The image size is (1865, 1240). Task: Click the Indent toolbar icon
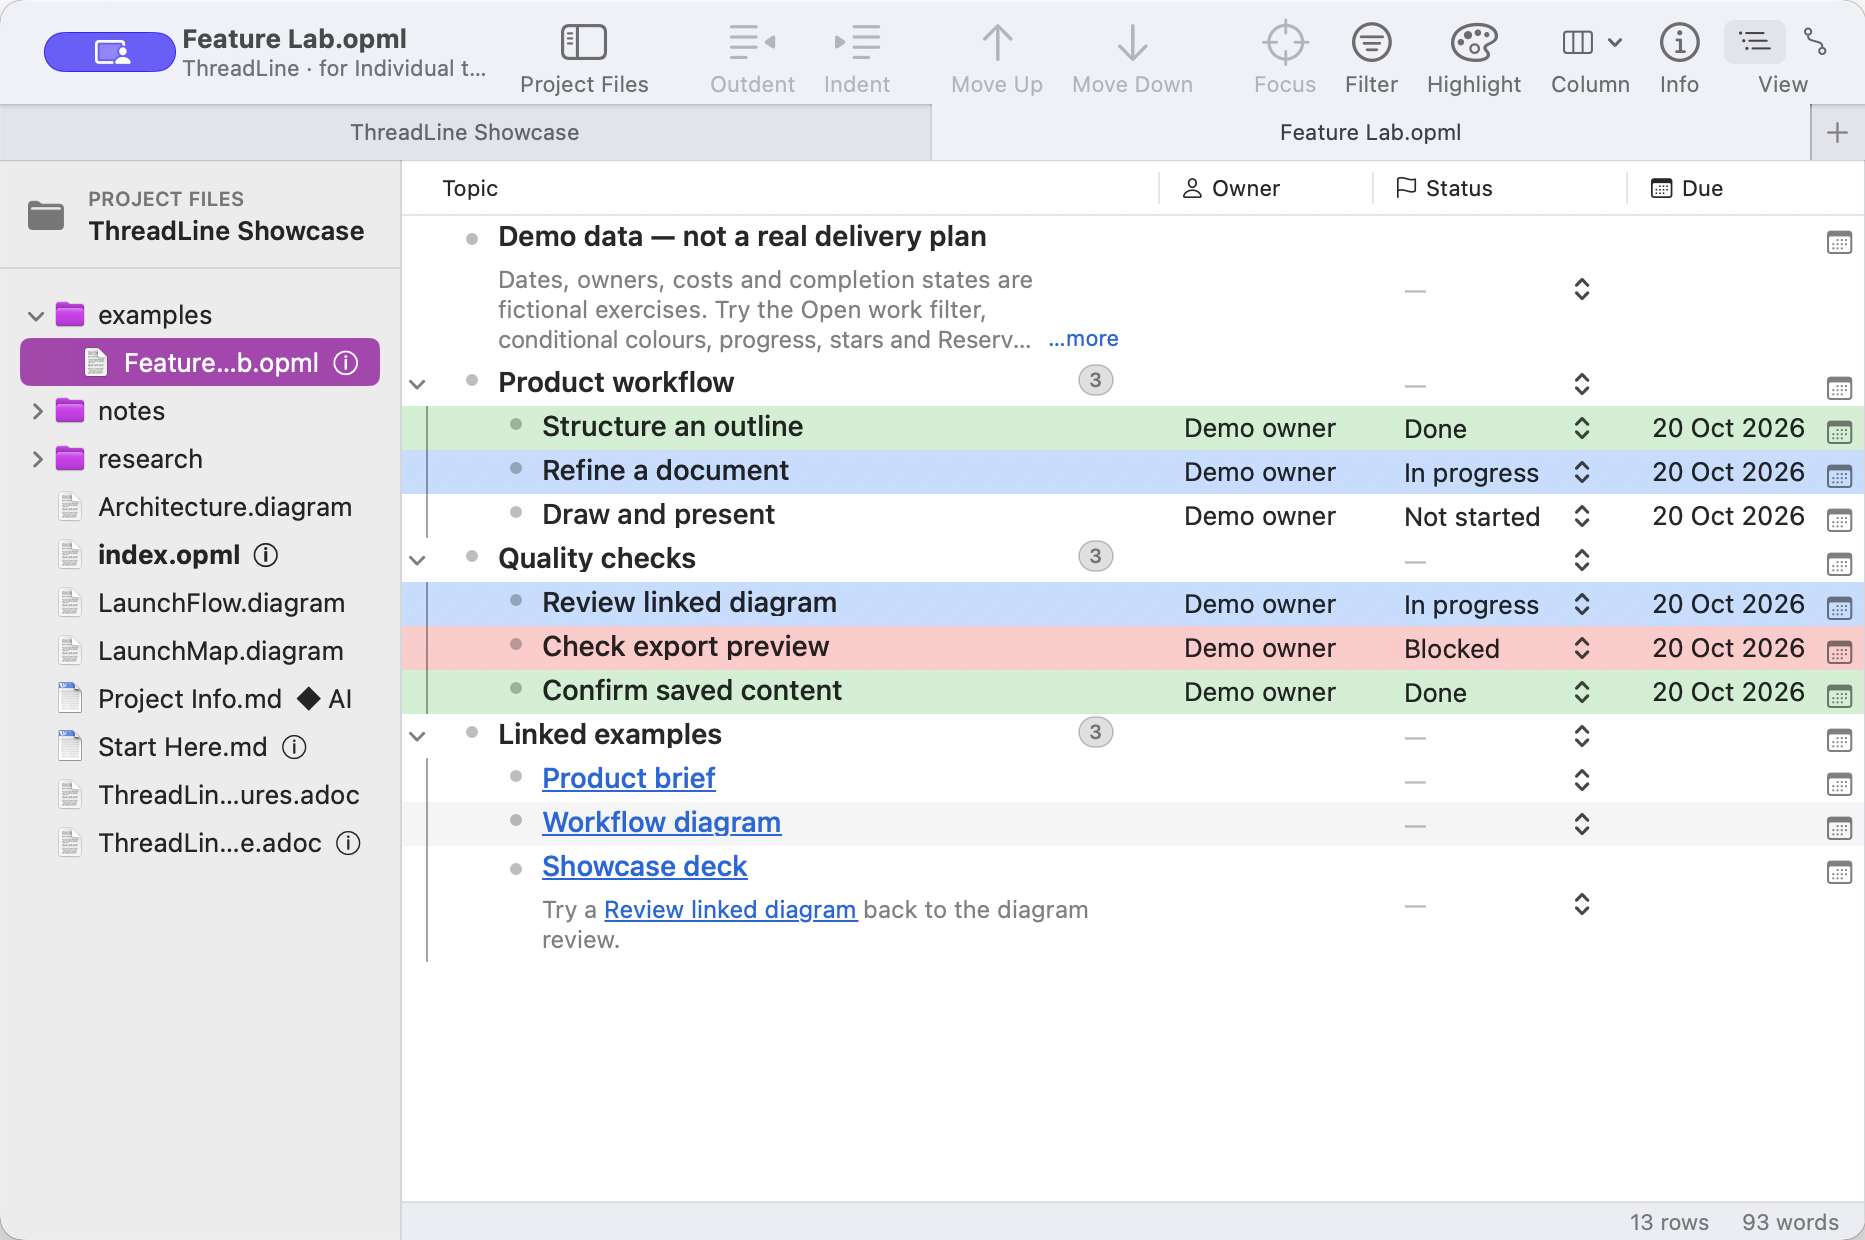tap(857, 43)
